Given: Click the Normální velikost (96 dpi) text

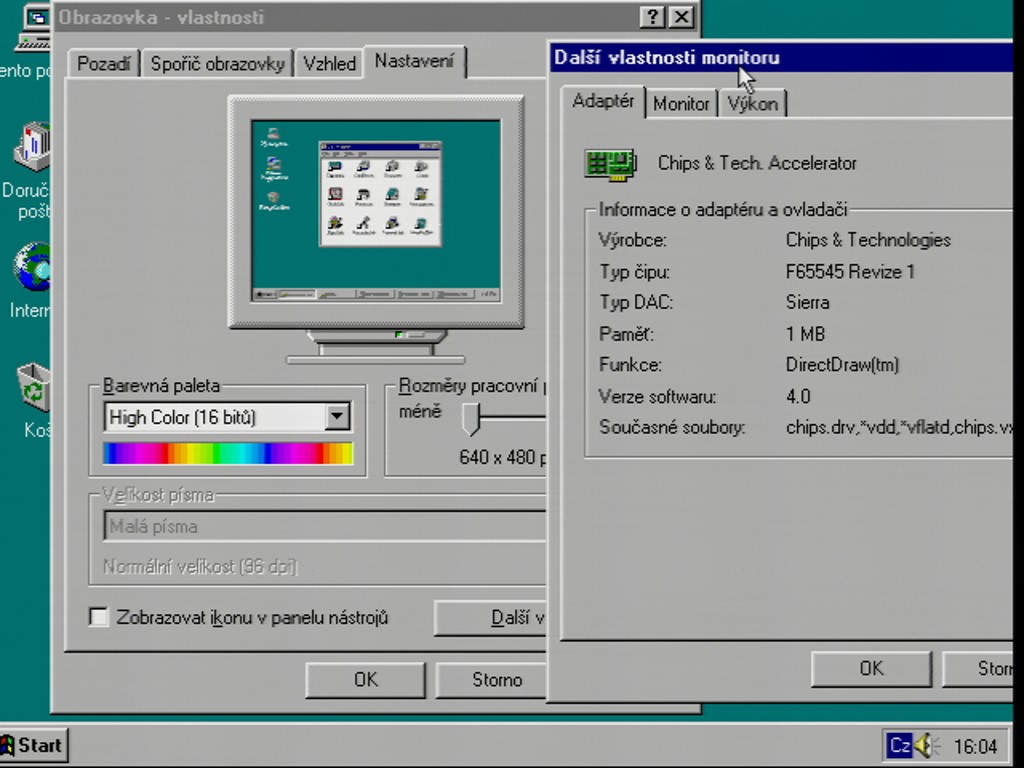Looking at the screenshot, I should (200, 566).
